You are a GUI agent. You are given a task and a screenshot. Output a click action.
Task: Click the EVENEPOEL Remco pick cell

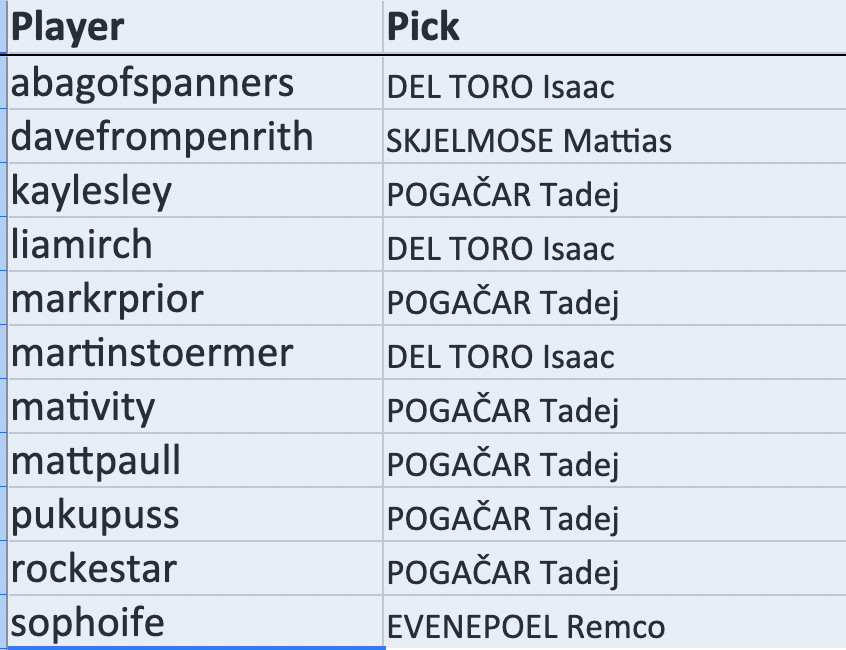coord(614,626)
